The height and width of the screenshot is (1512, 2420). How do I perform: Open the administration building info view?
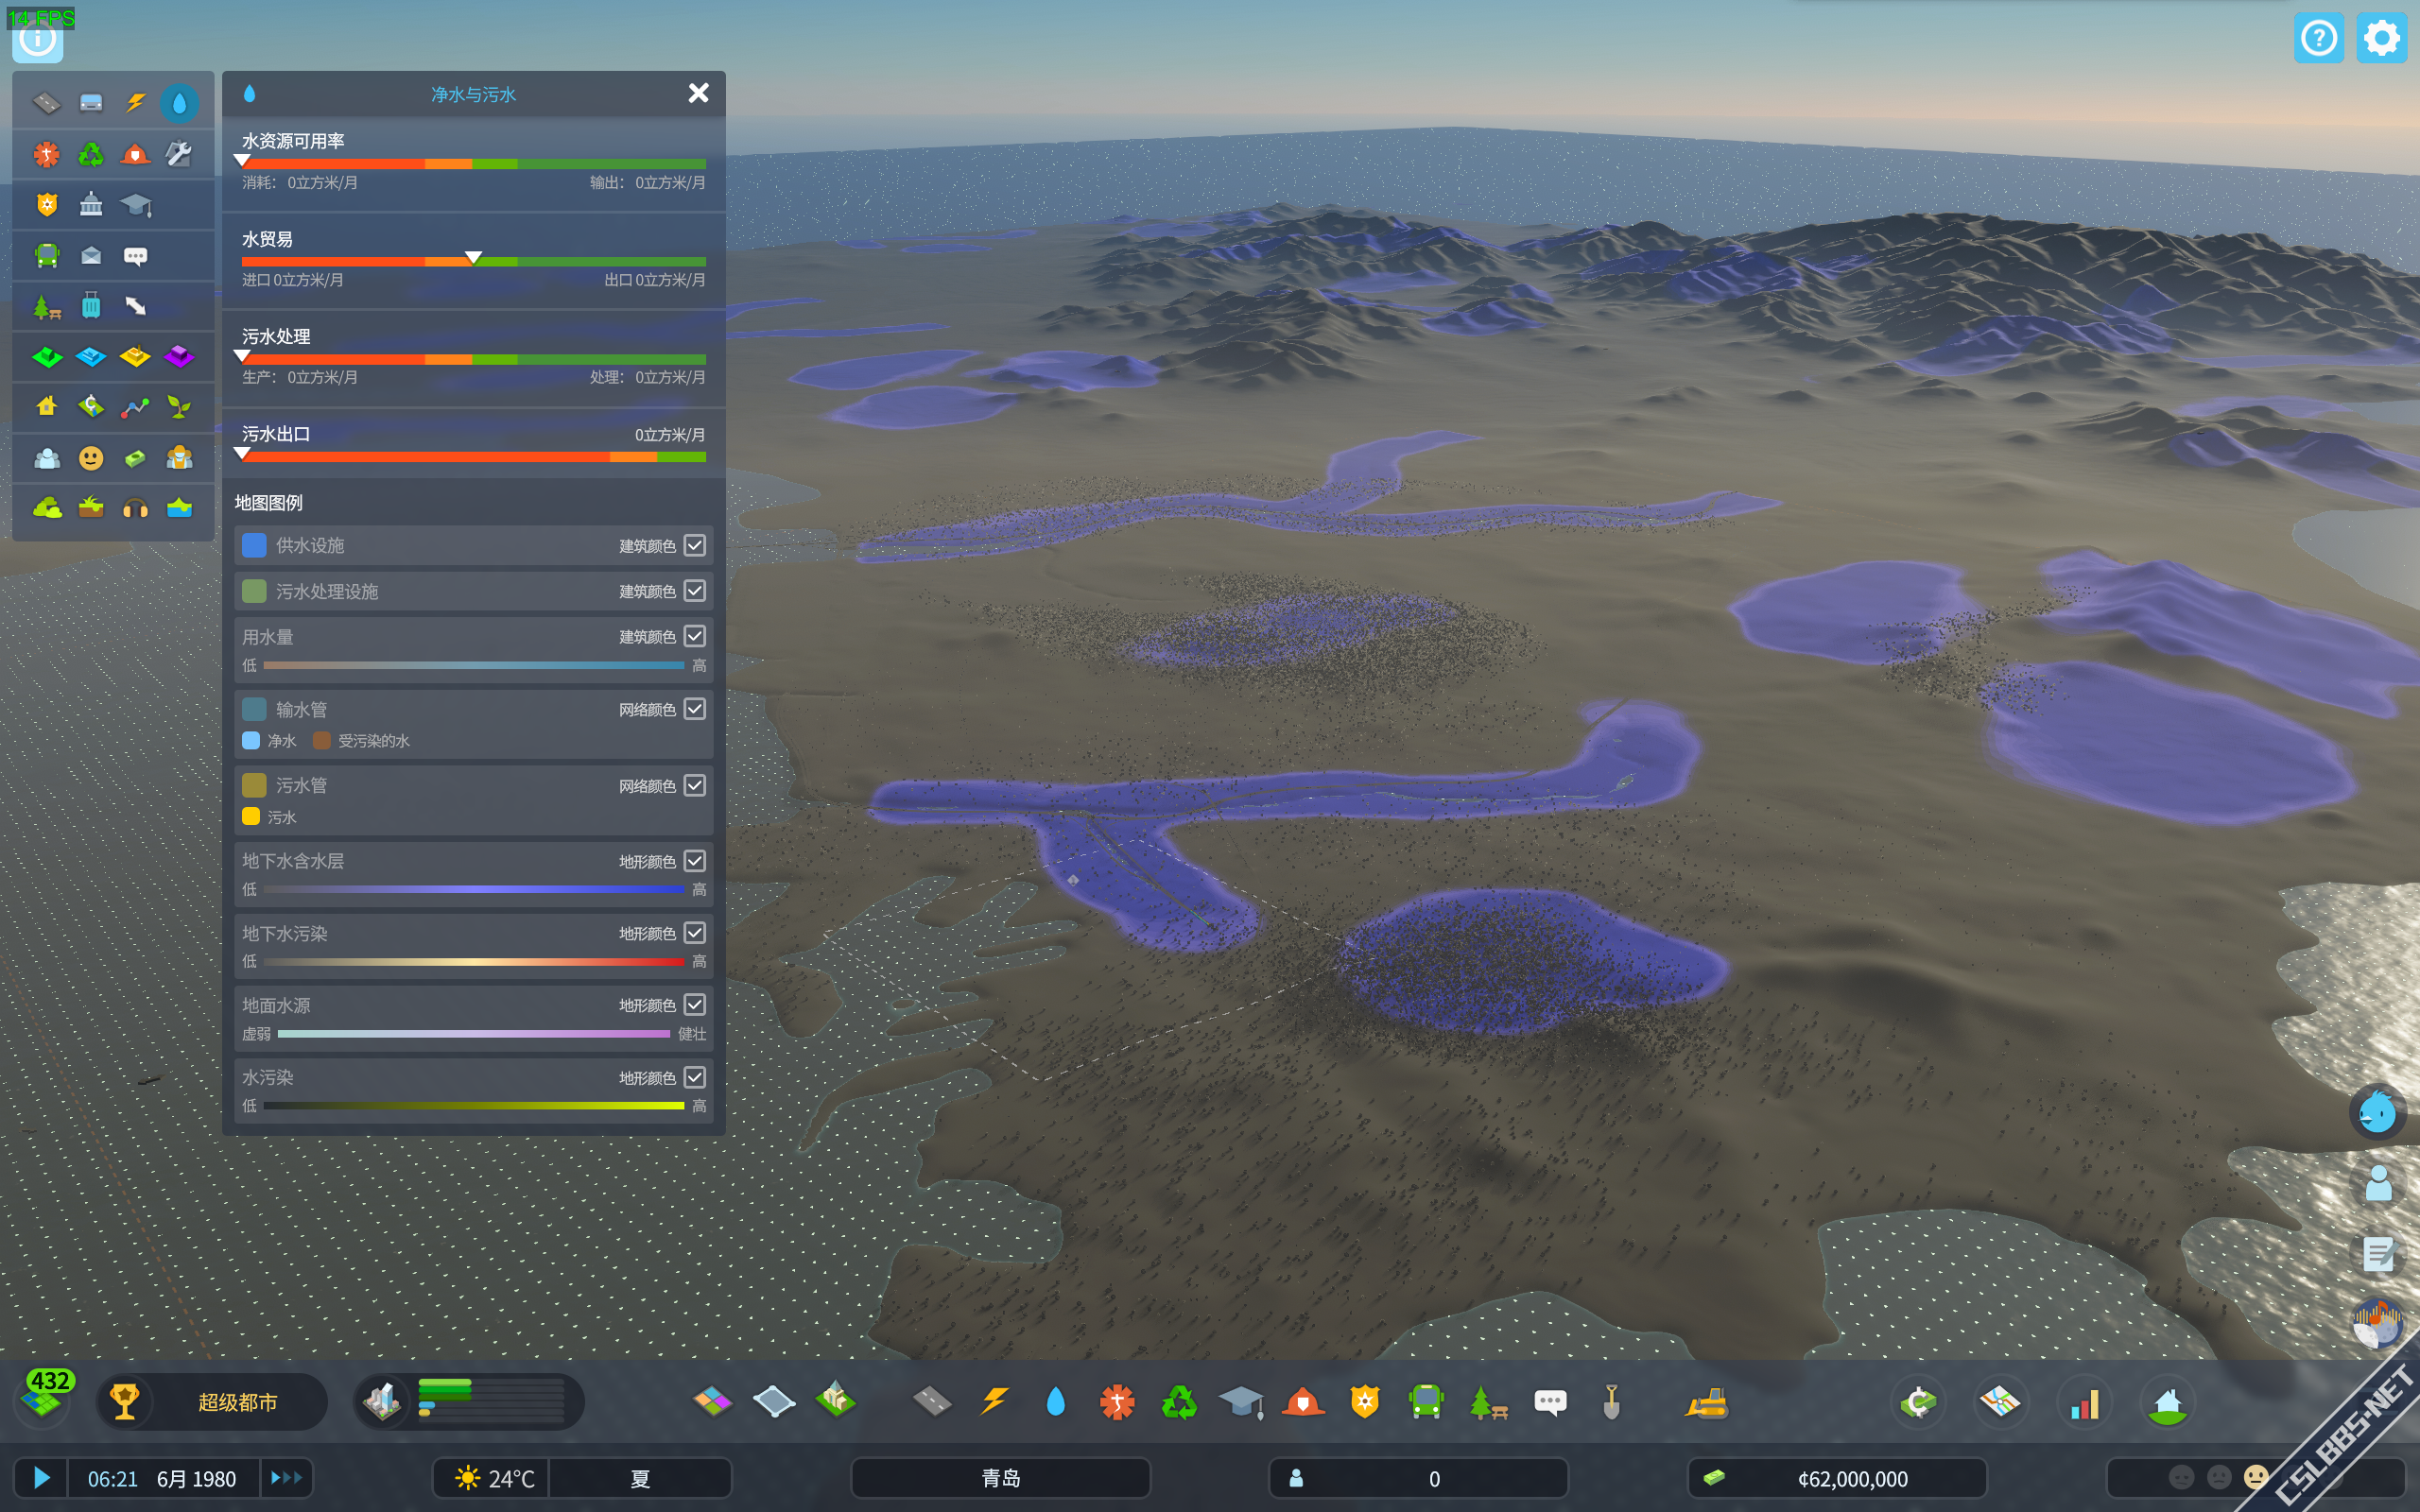click(91, 205)
